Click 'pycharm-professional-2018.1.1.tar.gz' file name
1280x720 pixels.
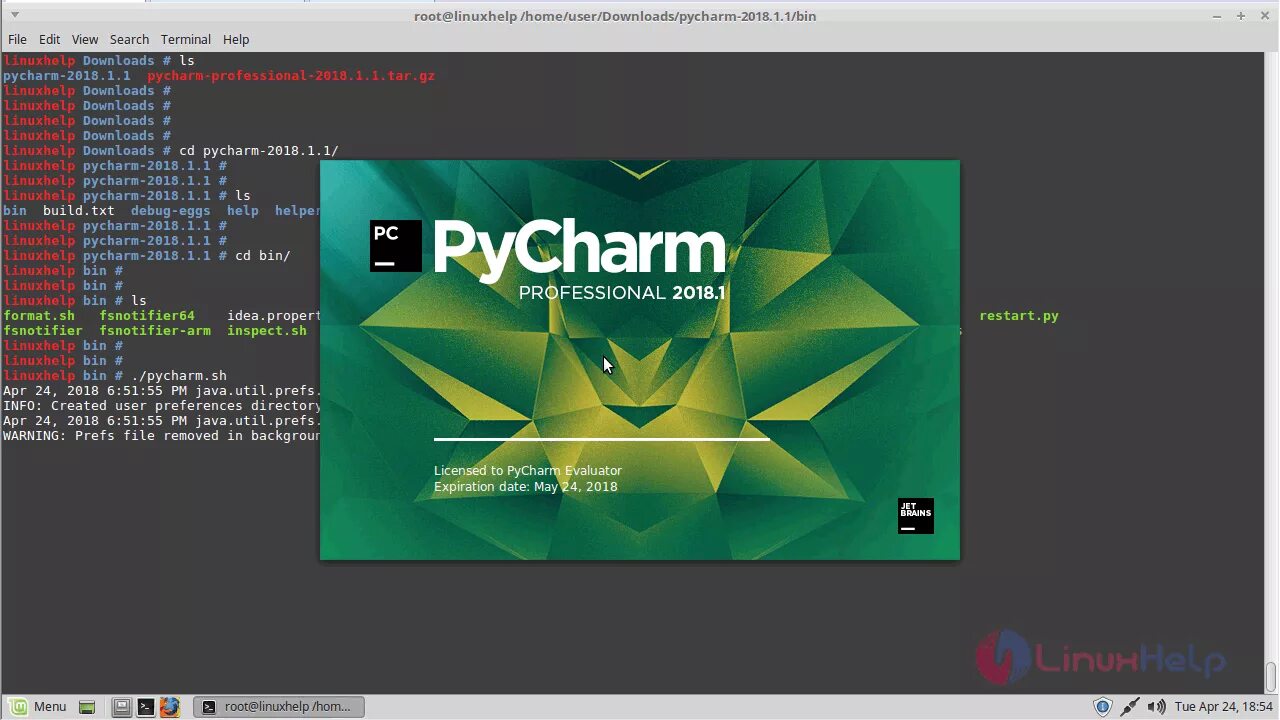coord(291,76)
